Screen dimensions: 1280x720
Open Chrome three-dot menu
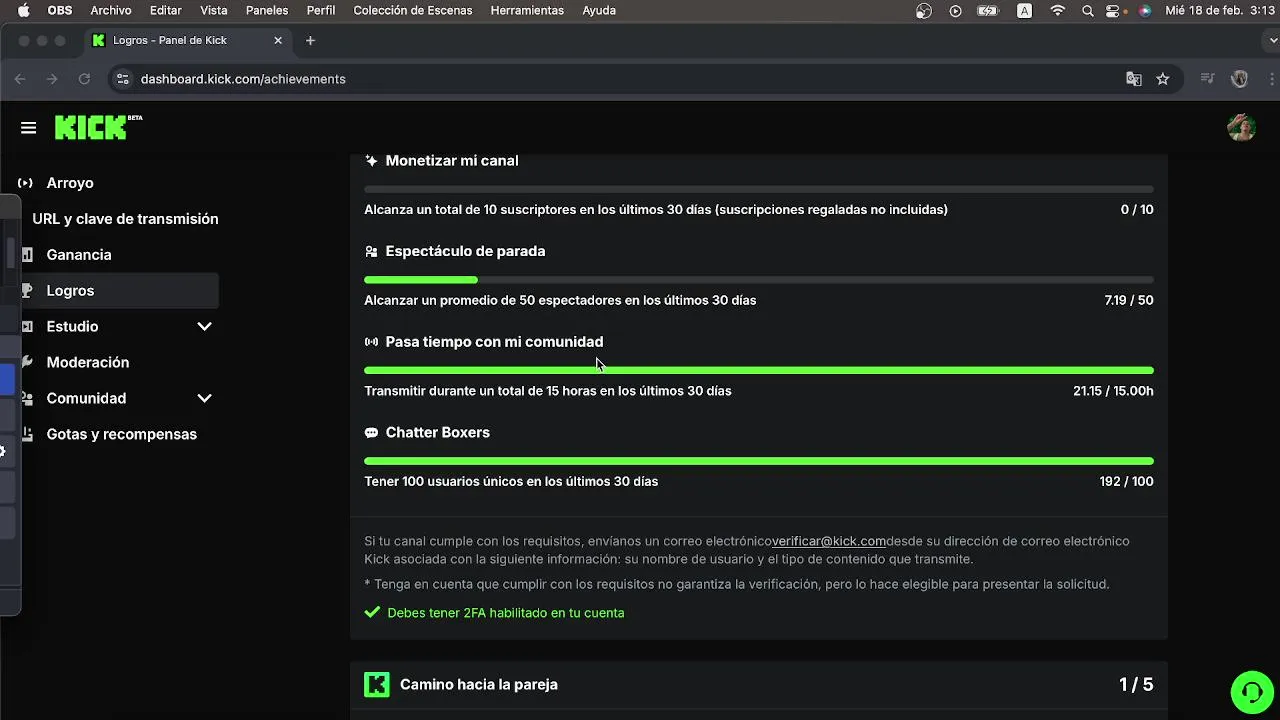tap(1273, 79)
